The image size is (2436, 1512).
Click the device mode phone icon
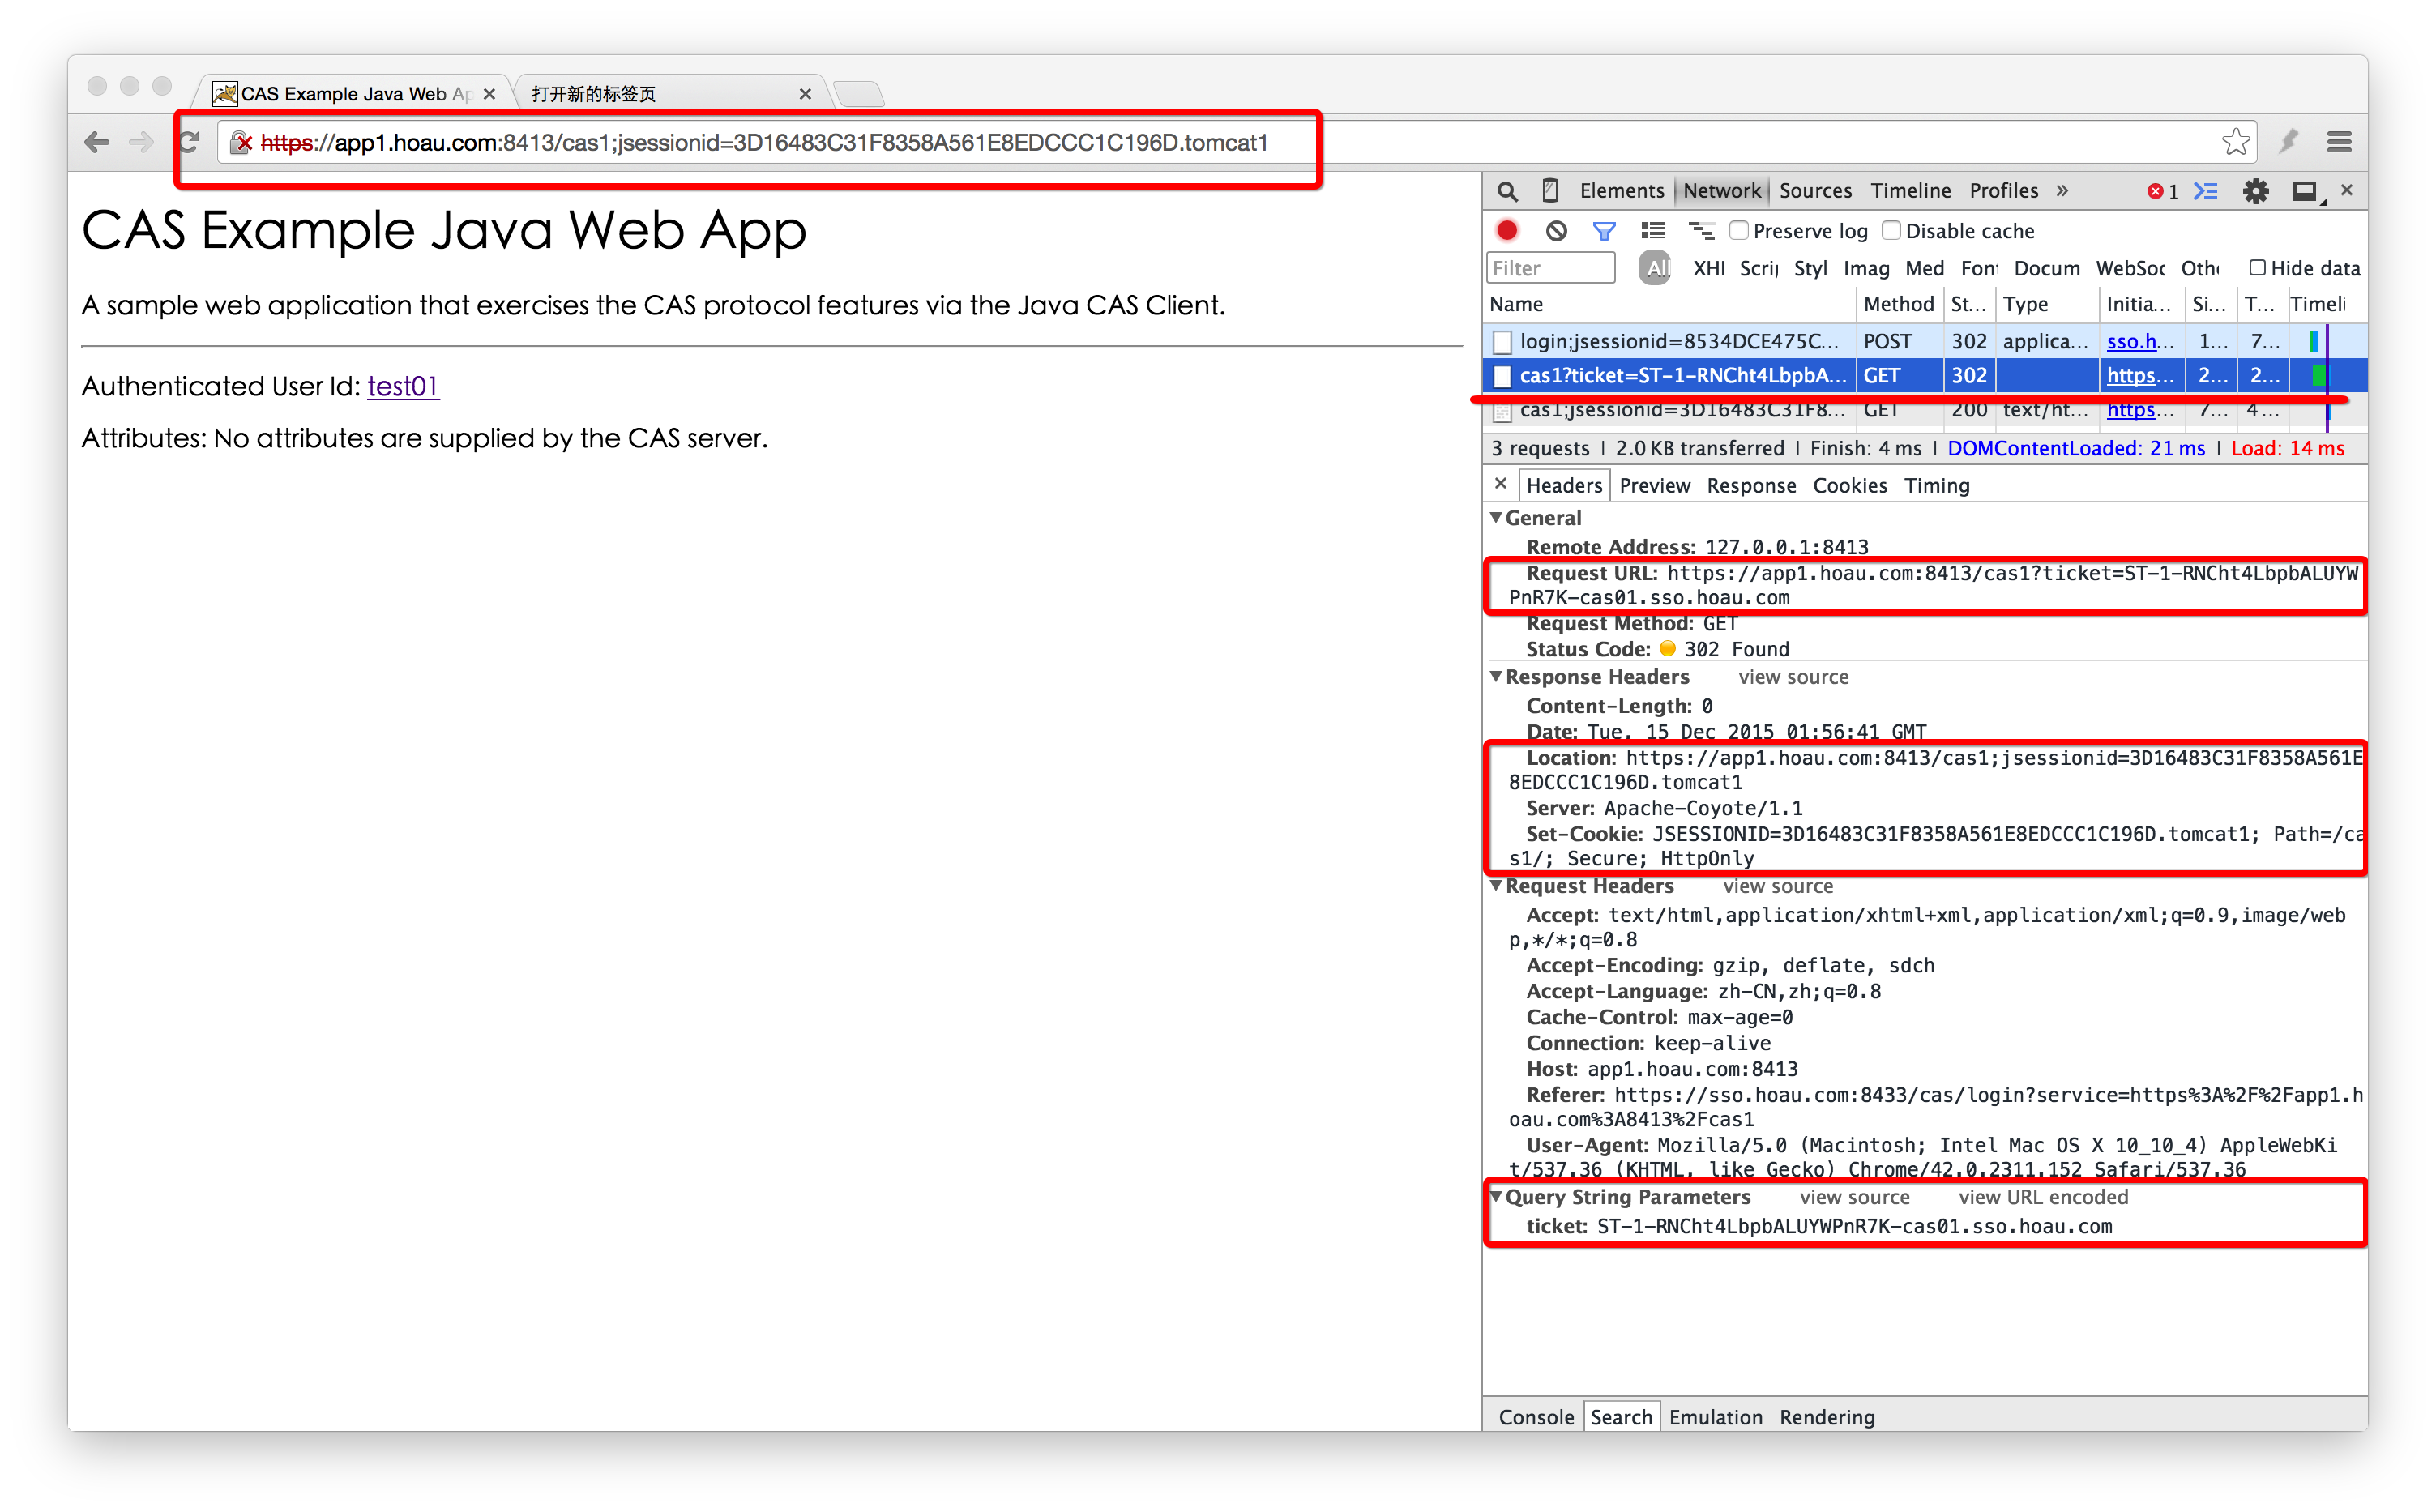[x=1550, y=190]
